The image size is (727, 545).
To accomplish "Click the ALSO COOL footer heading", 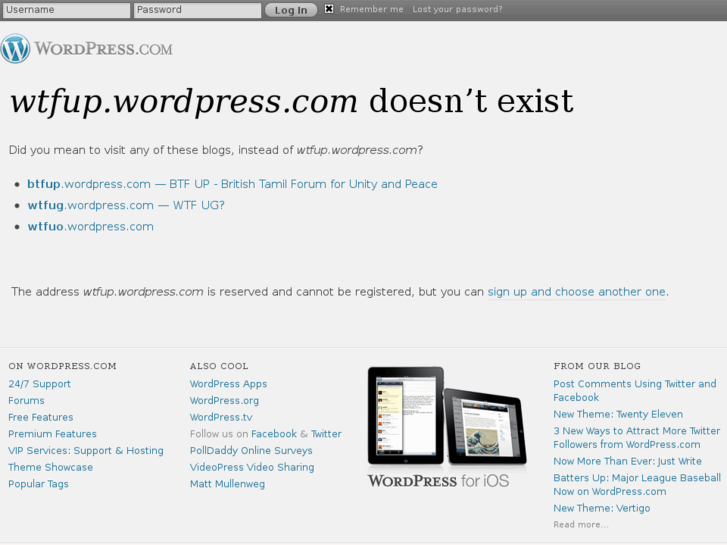I will pyautogui.click(x=219, y=366).
